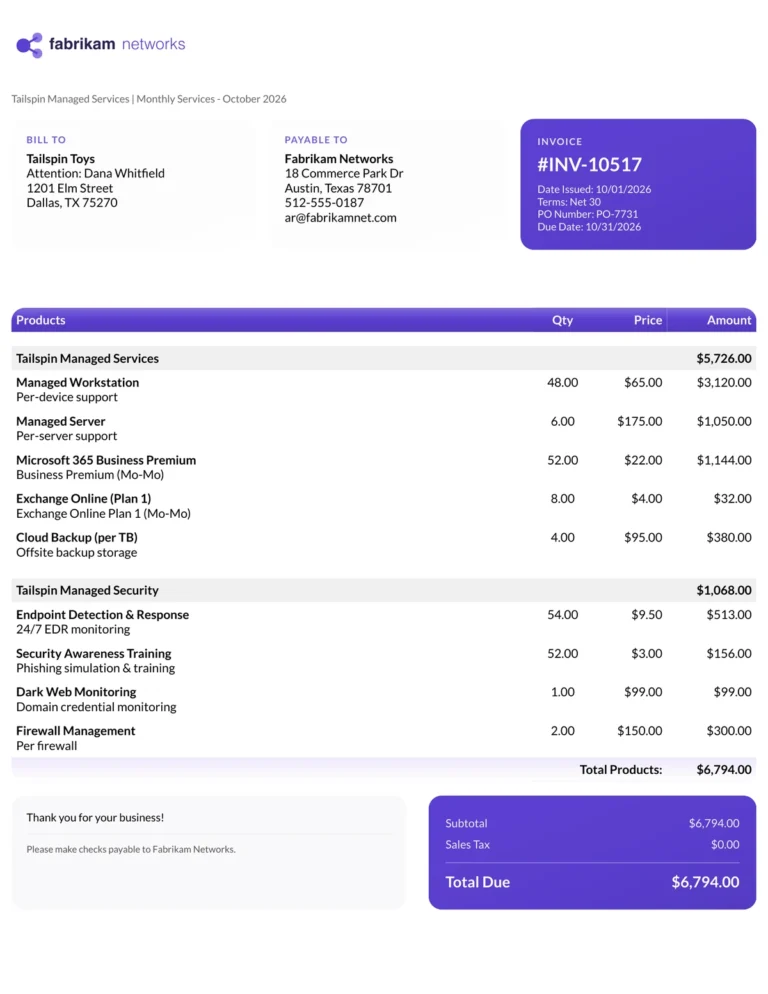The image size is (768, 994).
Task: Open the ar@fabrikamnet.com email address
Action: (x=341, y=217)
